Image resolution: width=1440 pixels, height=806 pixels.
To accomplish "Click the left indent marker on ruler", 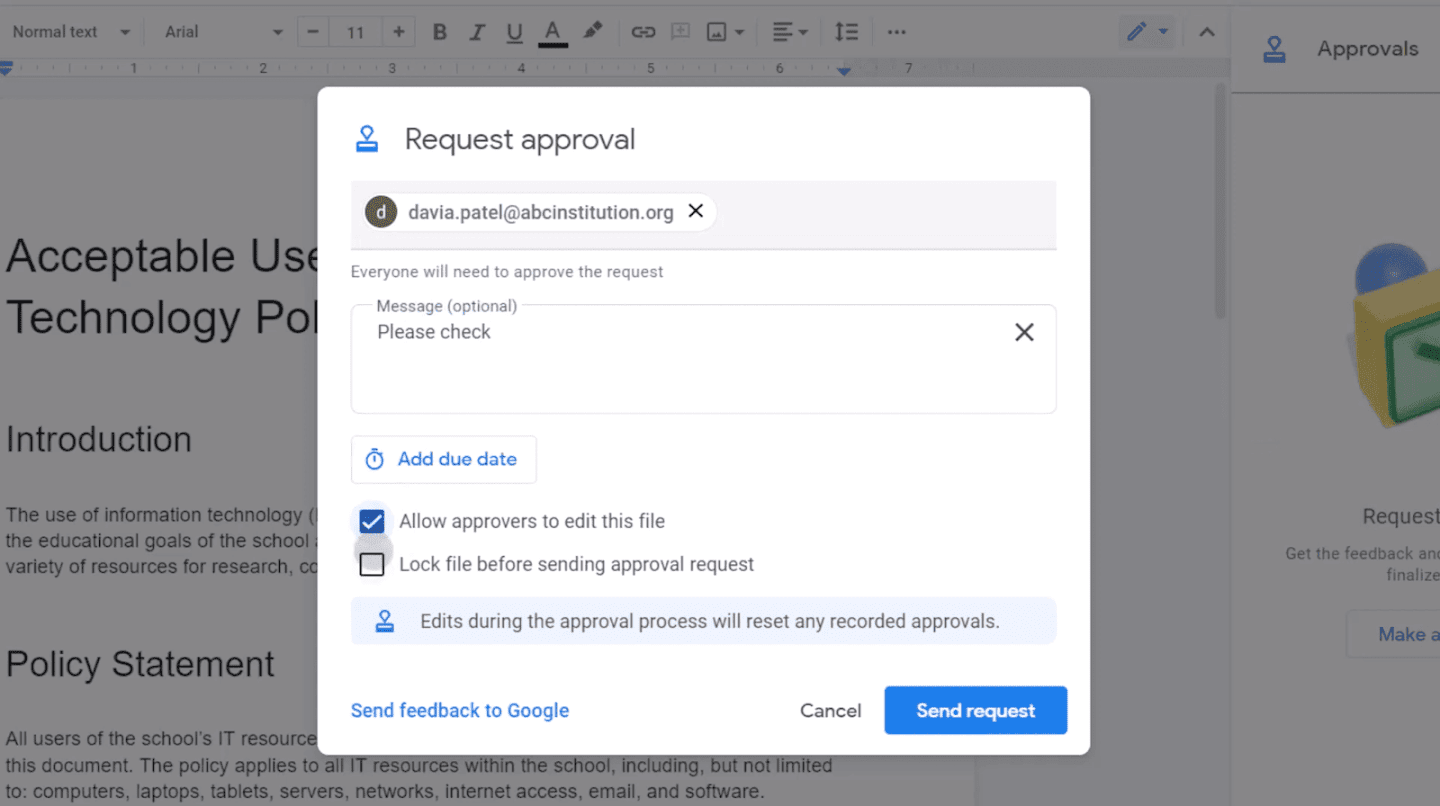I will 6,69.
